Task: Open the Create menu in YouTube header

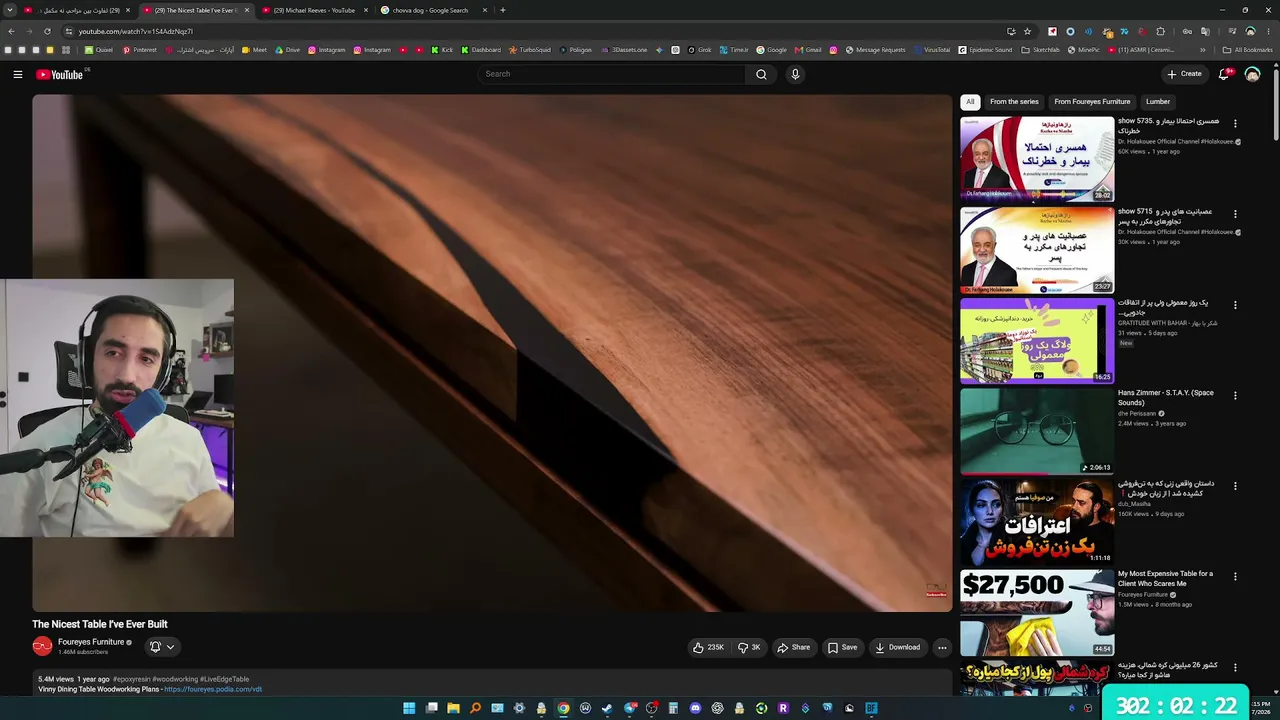Action: (x=1184, y=74)
